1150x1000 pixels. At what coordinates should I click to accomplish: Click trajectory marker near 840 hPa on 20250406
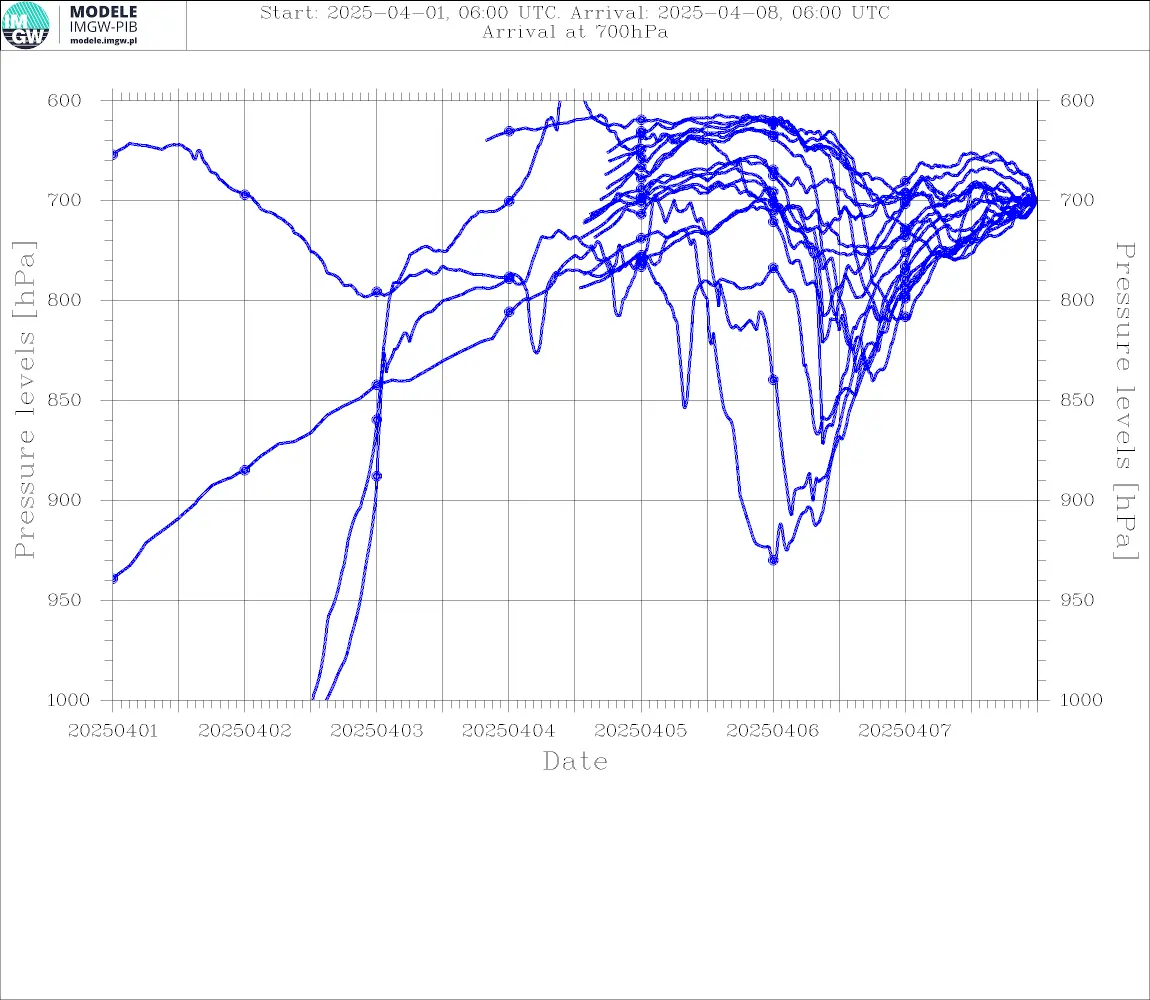773,379
